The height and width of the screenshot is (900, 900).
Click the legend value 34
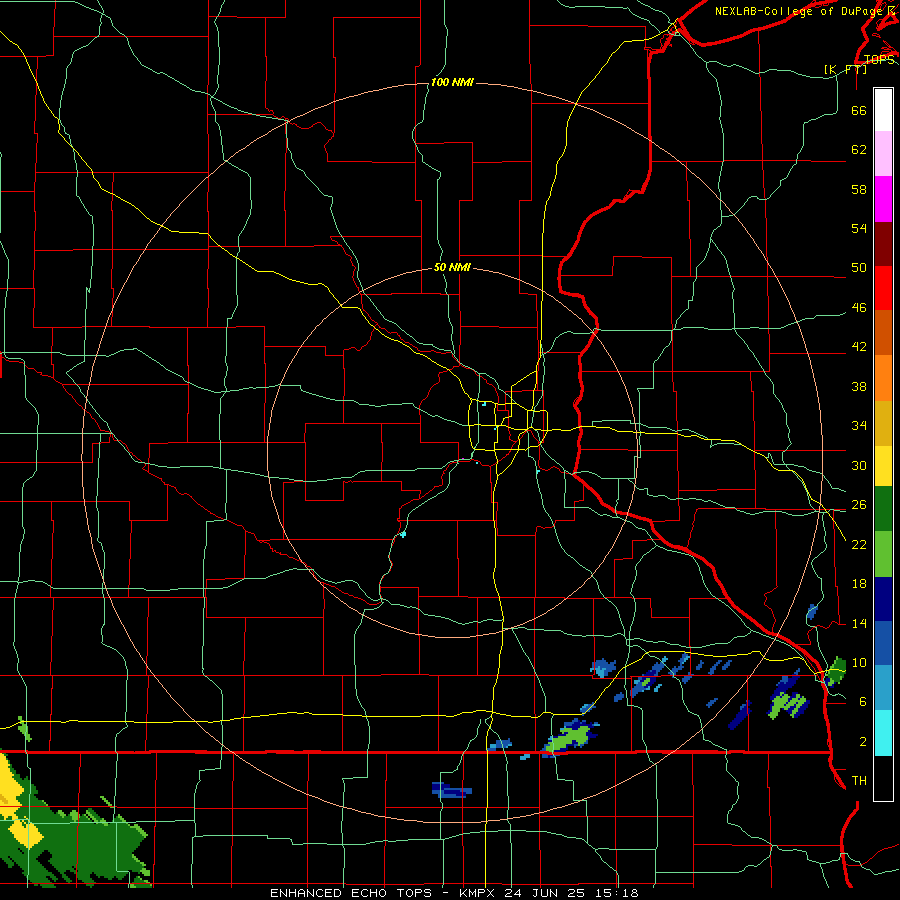click(x=859, y=425)
